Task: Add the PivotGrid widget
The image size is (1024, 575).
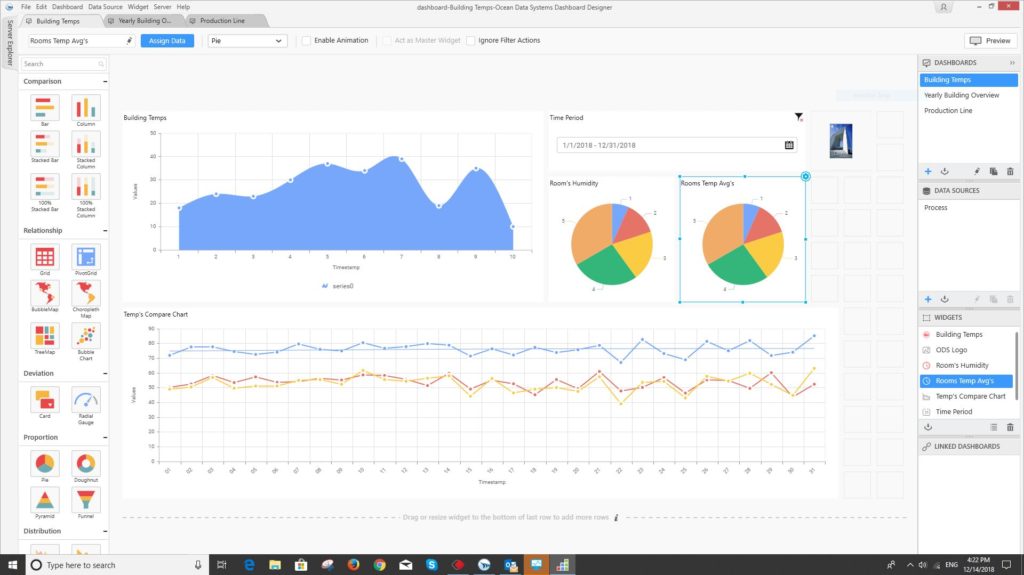Action: [x=86, y=257]
